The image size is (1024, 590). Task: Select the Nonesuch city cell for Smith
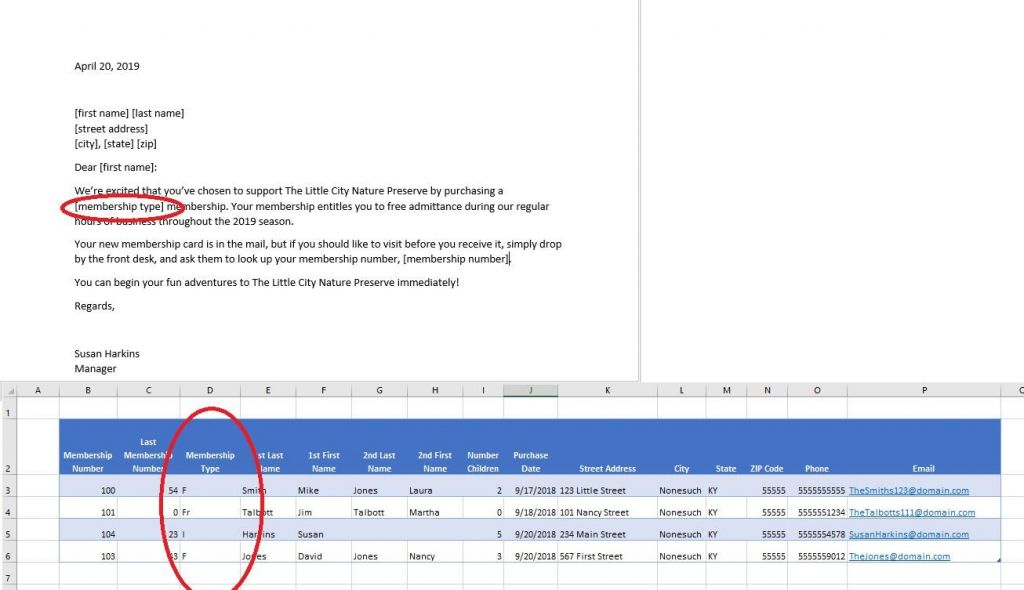point(681,490)
